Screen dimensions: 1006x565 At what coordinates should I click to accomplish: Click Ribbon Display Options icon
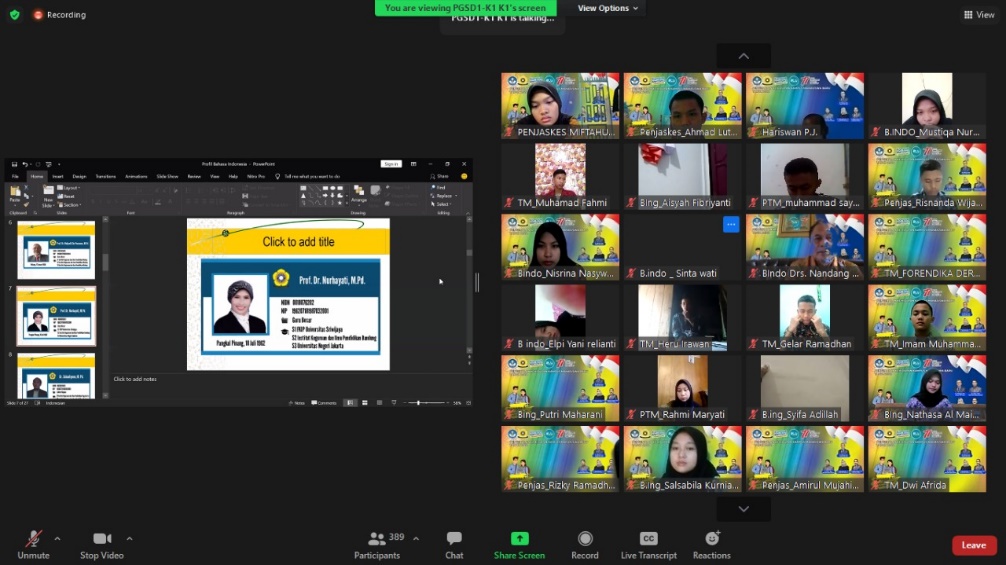(413, 164)
